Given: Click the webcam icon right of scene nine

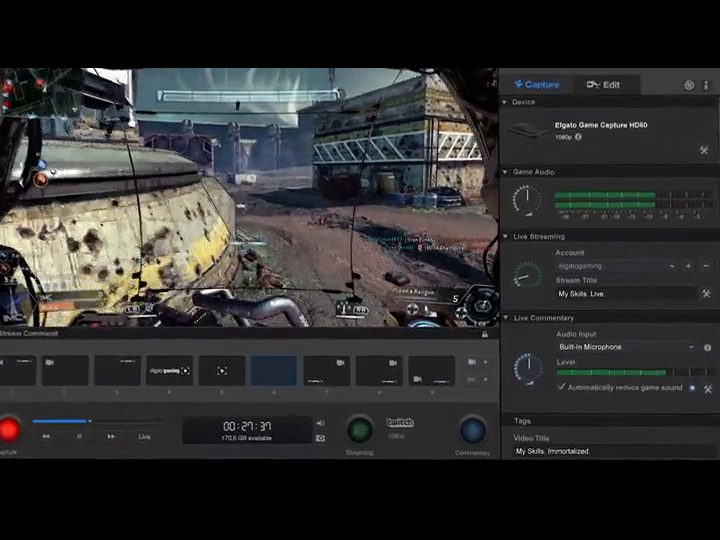Looking at the screenshot, I should click(472, 362).
